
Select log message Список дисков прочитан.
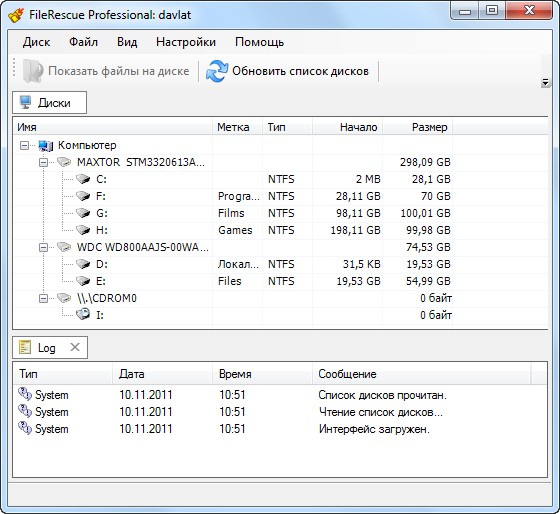point(382,395)
